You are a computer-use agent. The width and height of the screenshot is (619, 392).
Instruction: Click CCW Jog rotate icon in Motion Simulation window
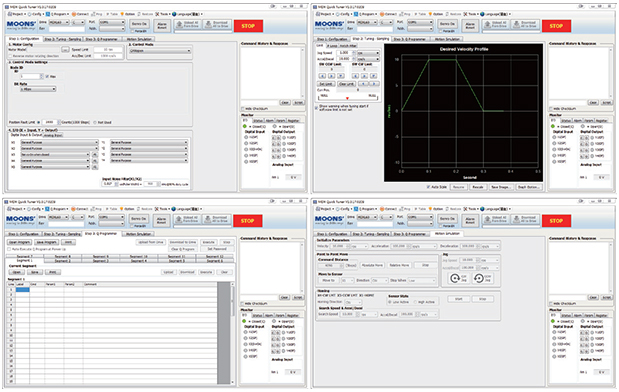[x=478, y=278]
